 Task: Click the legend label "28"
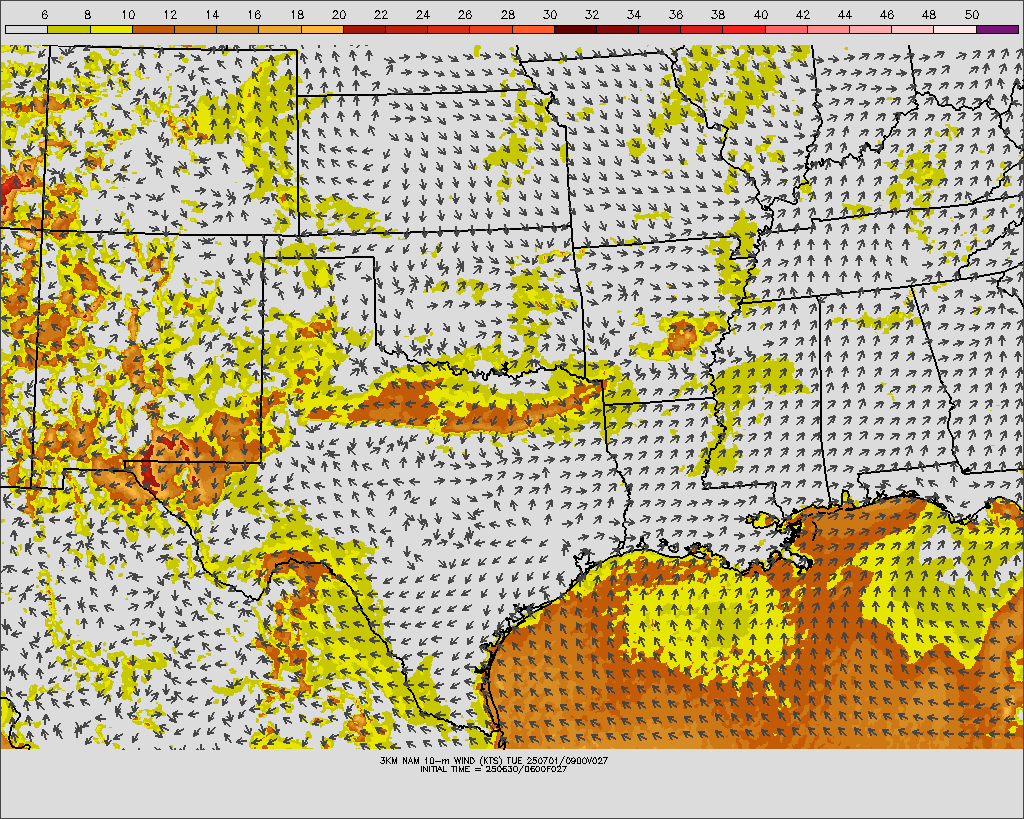tap(507, 14)
